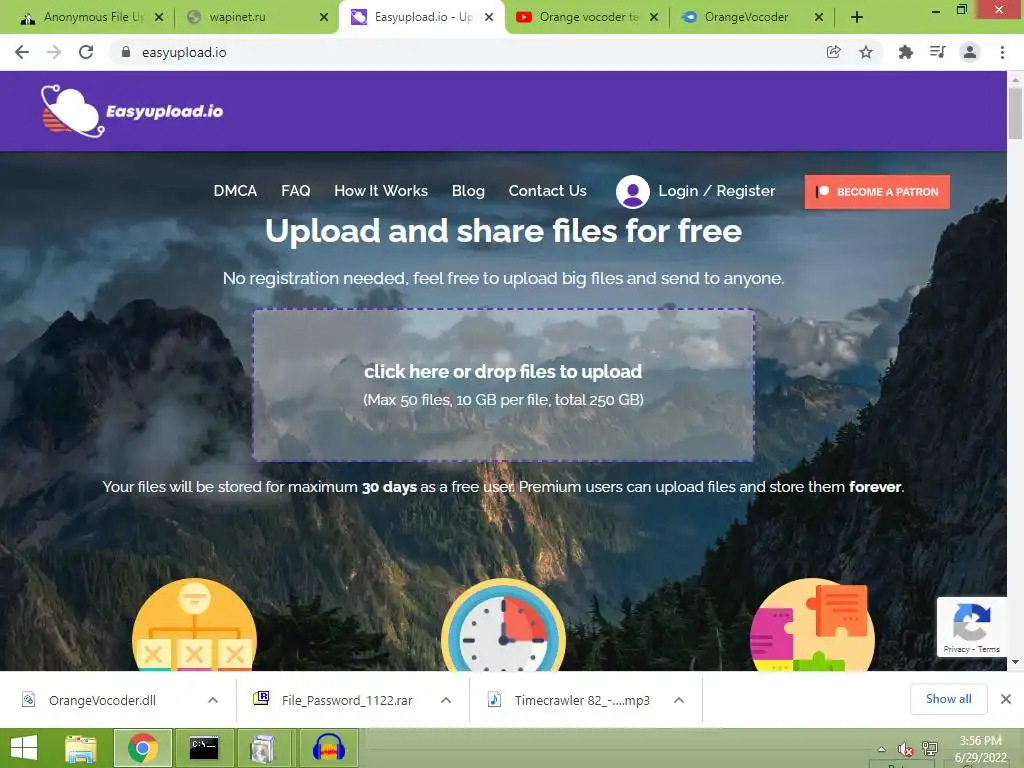This screenshot has height=768, width=1024.
Task: Click the page vertical scrollbar thumb
Action: pos(1015,113)
